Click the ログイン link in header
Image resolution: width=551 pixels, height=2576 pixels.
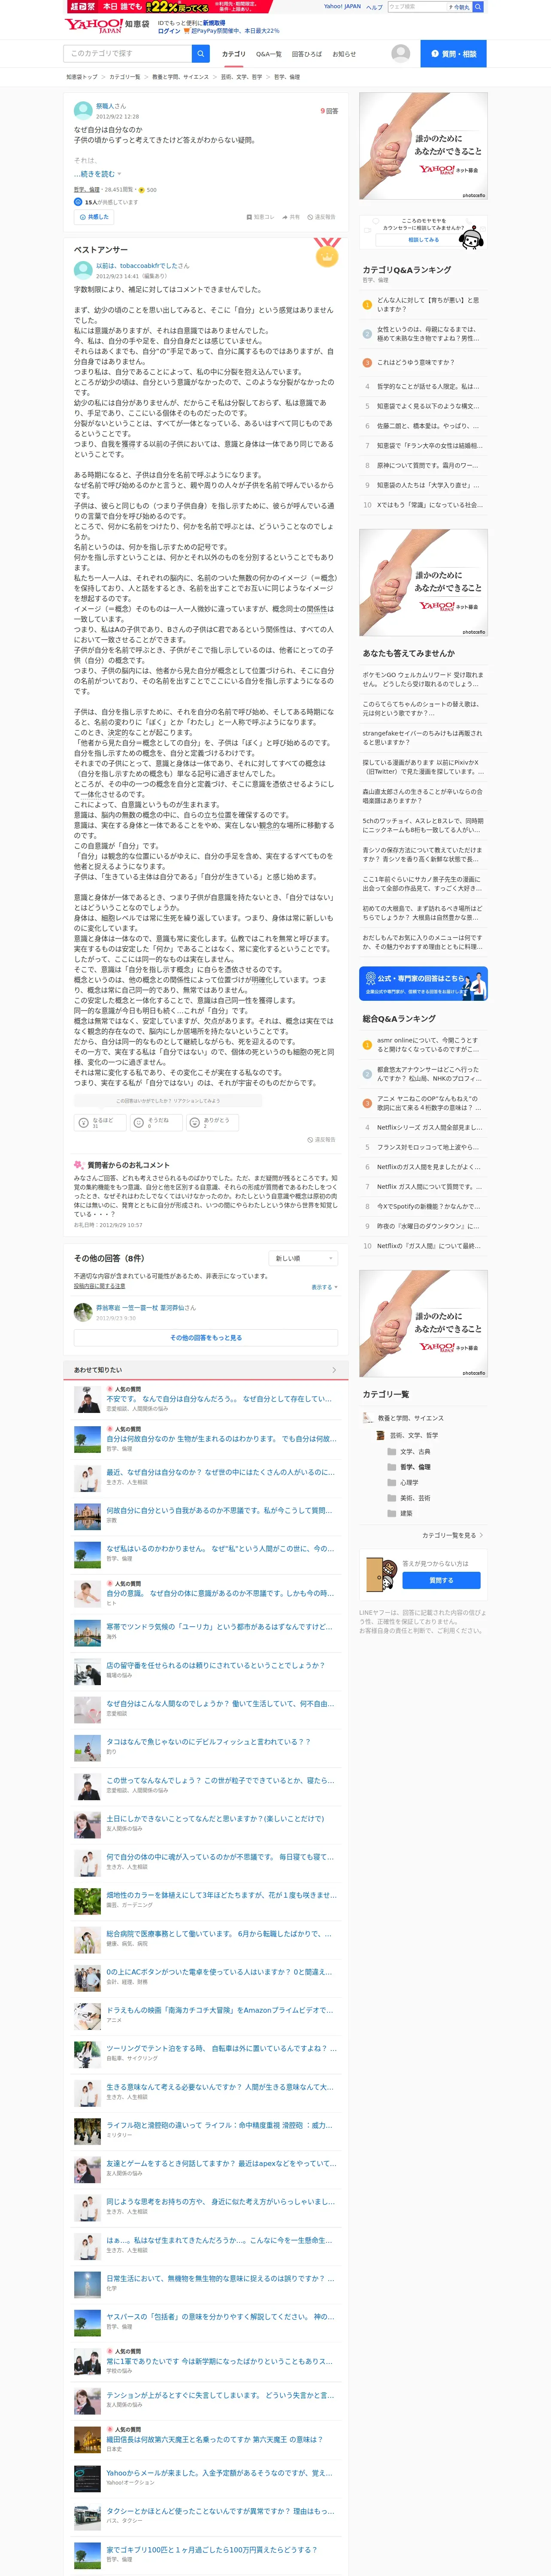click(169, 31)
